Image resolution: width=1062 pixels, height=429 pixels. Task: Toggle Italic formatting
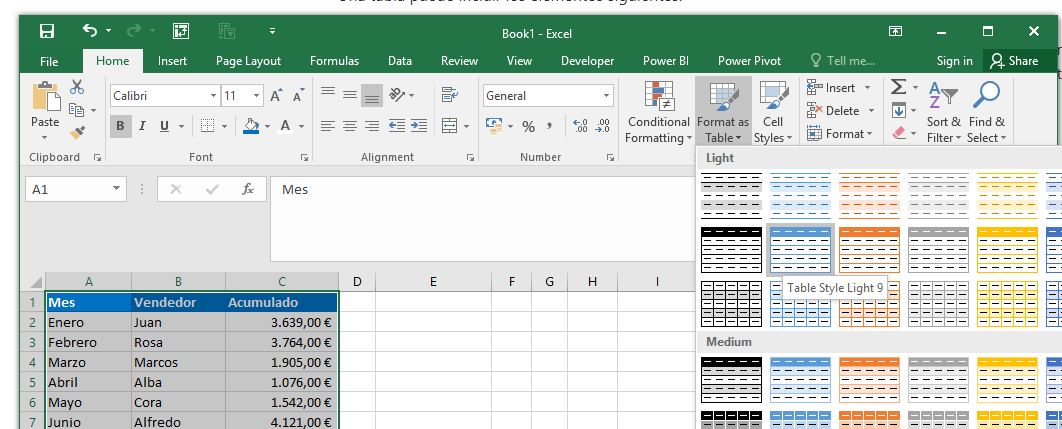pyautogui.click(x=142, y=126)
